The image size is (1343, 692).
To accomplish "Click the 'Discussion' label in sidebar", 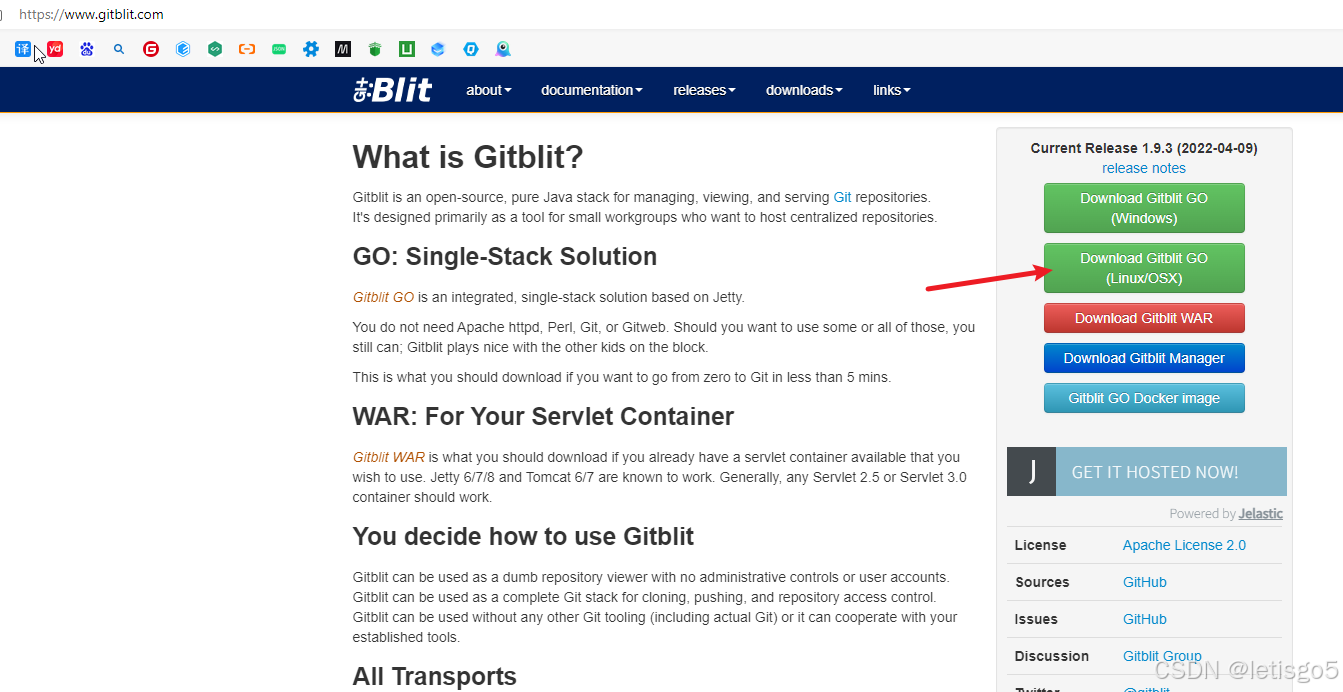I will pos(1052,656).
